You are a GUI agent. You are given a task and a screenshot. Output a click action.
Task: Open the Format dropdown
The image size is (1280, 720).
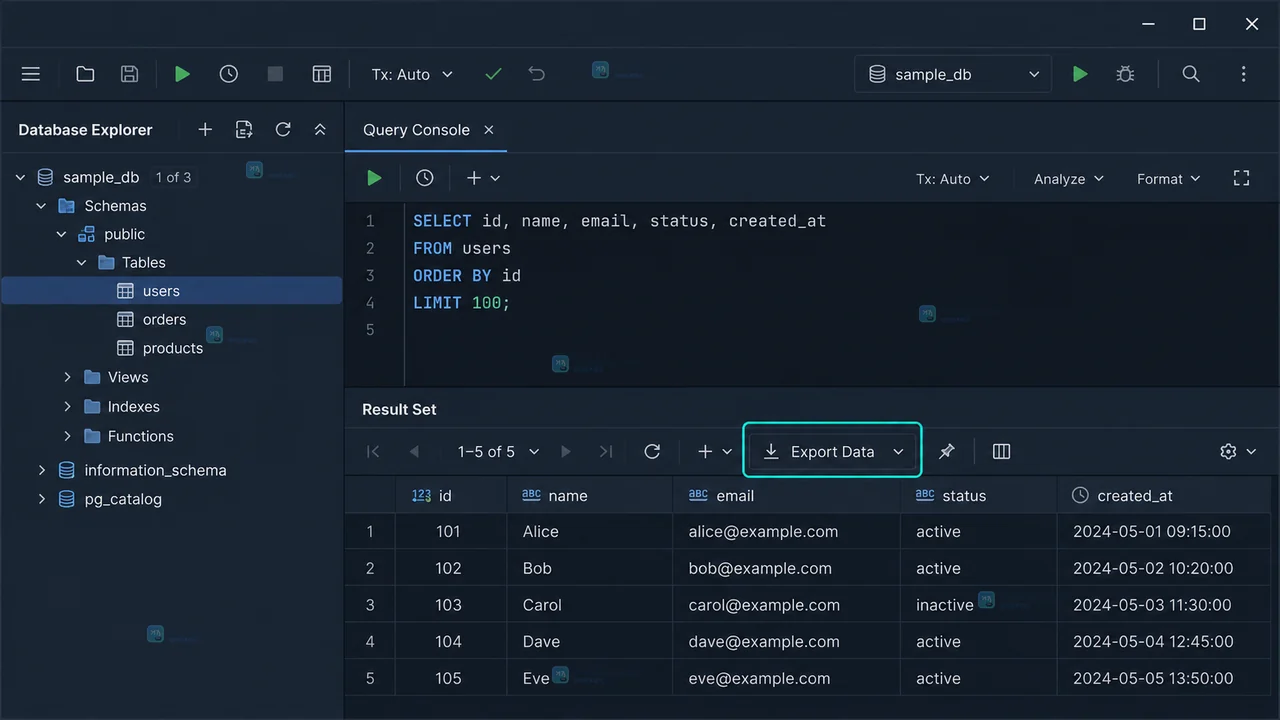pyautogui.click(x=1168, y=178)
